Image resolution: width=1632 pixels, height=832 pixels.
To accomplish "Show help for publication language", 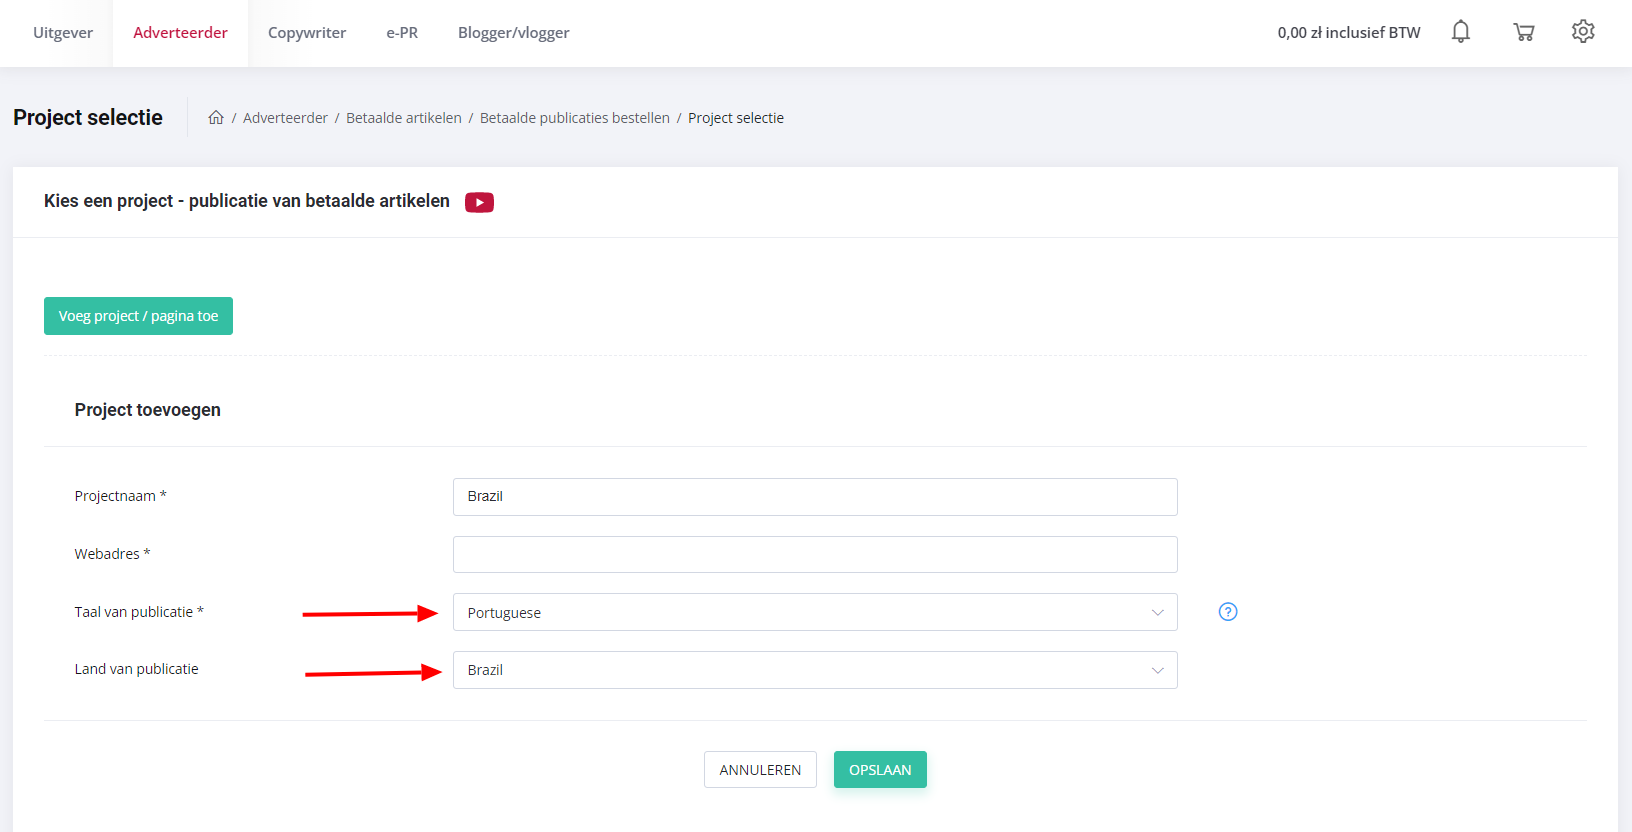I will tap(1228, 612).
